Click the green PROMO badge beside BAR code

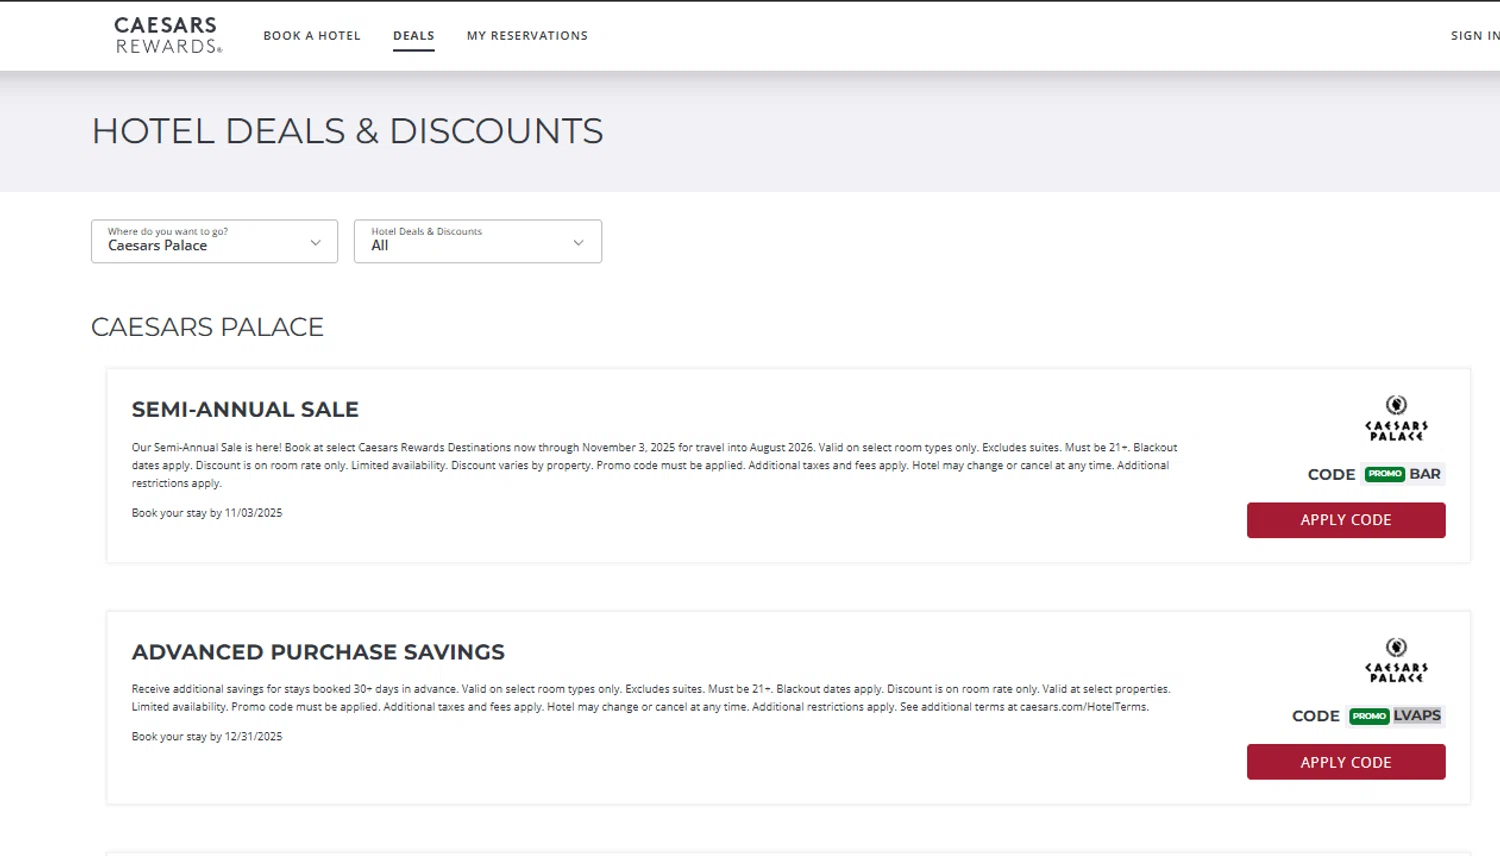pos(1385,474)
